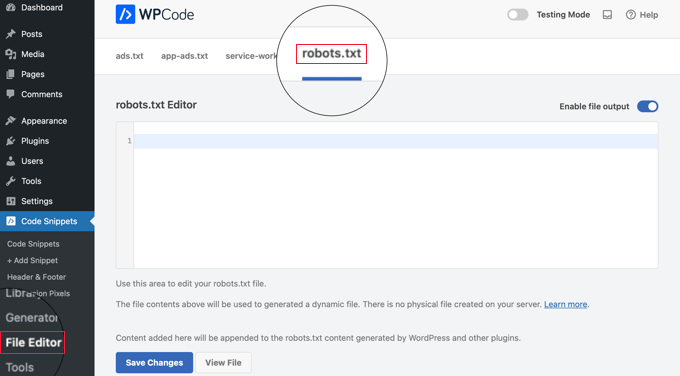
Task: Open the Dashboard icon in sidebar
Action: (11, 7)
